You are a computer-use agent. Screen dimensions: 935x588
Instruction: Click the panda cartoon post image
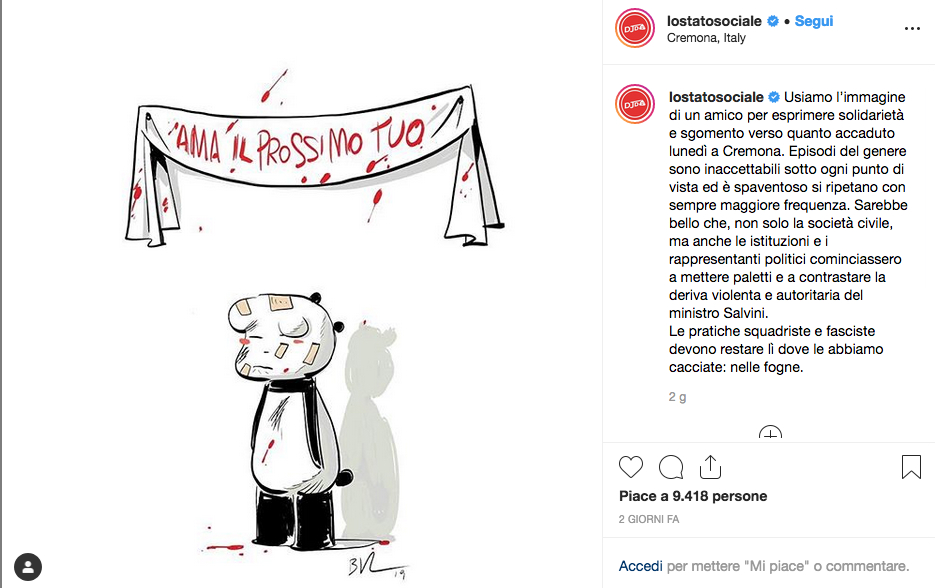click(301, 294)
